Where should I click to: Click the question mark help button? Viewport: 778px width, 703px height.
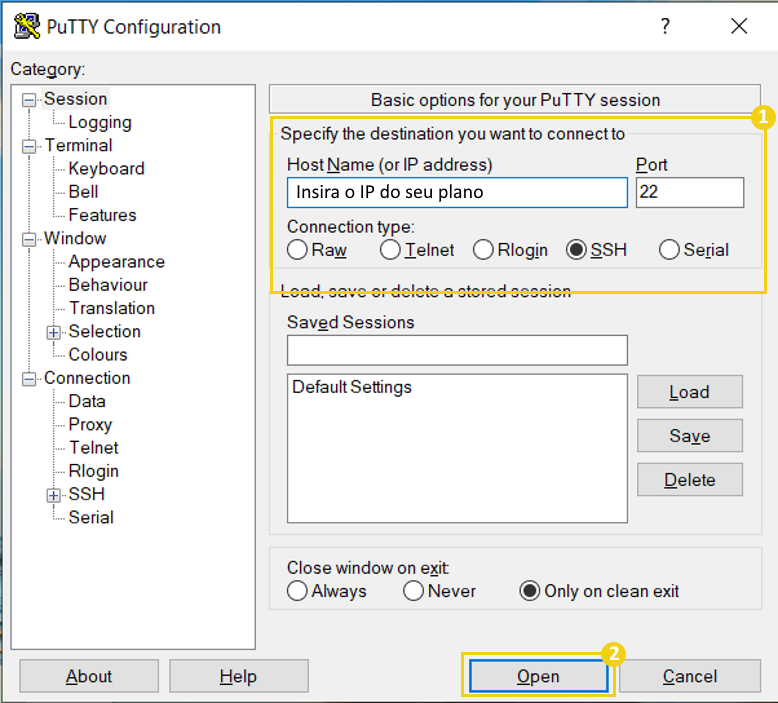click(x=665, y=26)
